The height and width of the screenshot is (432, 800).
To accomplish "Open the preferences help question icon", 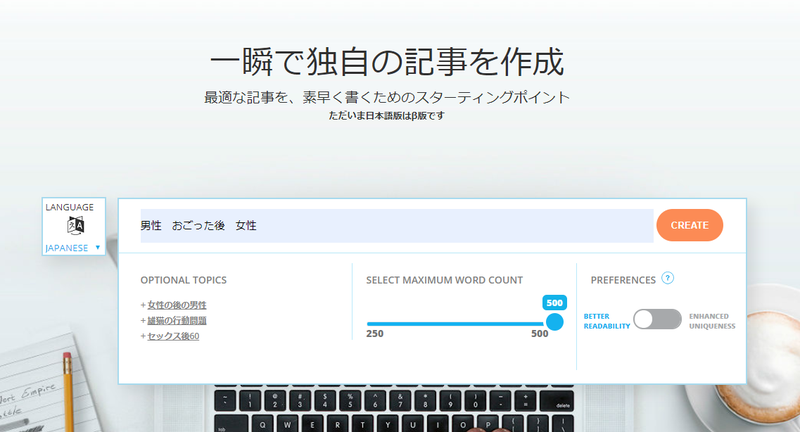I will tap(667, 278).
